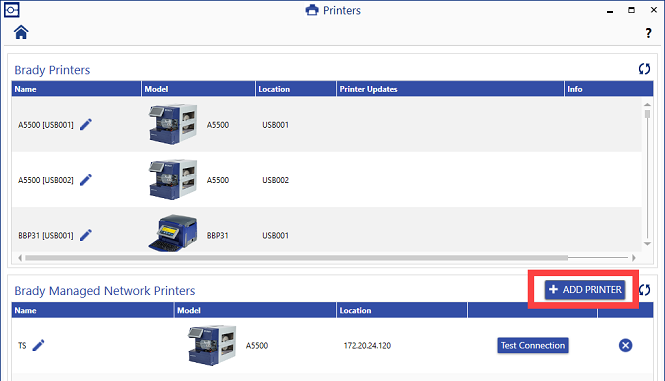Click the horizontal scrollbar right arrow
Screen dimensions: 665x381
[x=634, y=258]
